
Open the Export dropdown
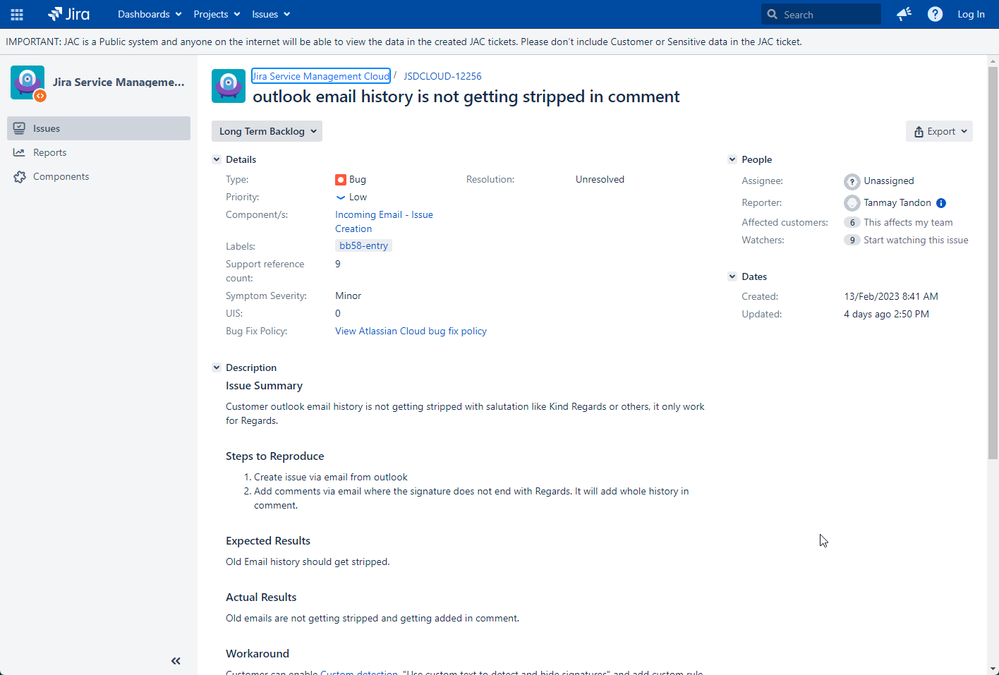(x=939, y=131)
